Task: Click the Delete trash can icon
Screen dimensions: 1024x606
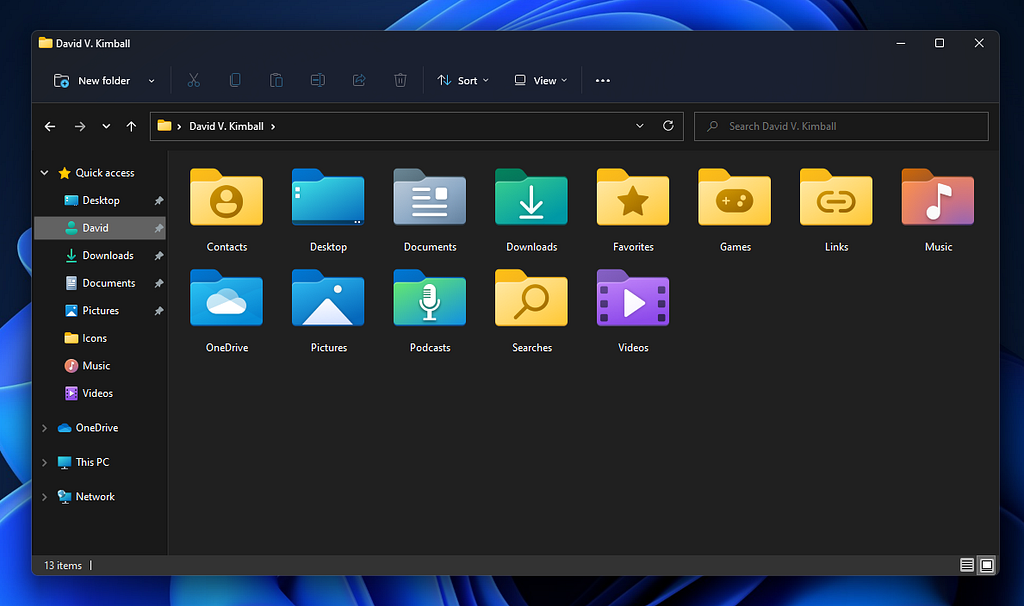Action: tap(400, 80)
